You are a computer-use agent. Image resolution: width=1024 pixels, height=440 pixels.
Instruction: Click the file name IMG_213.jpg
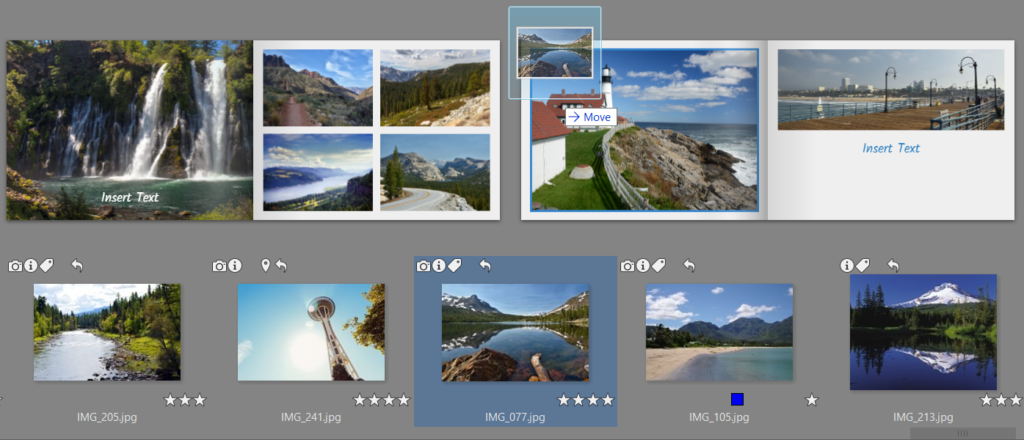coord(923,417)
